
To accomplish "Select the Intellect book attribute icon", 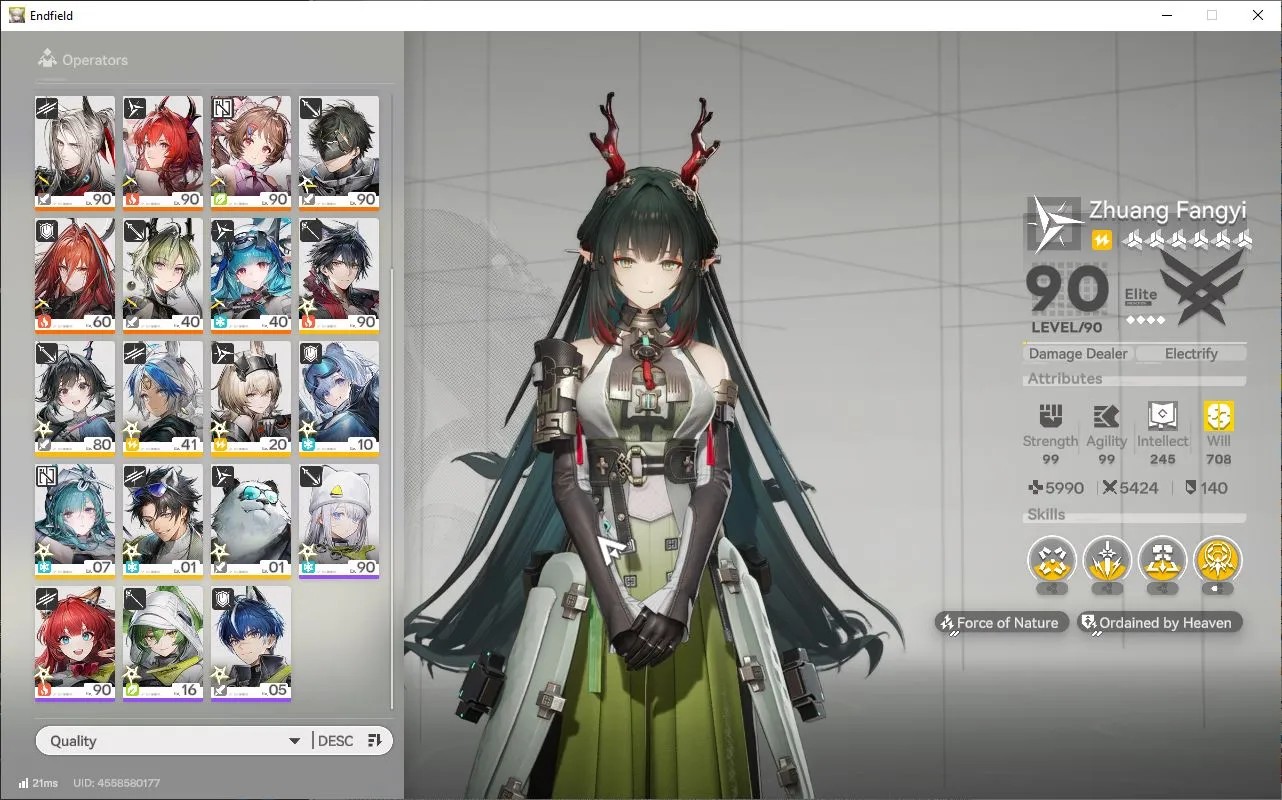I will tap(1162, 416).
